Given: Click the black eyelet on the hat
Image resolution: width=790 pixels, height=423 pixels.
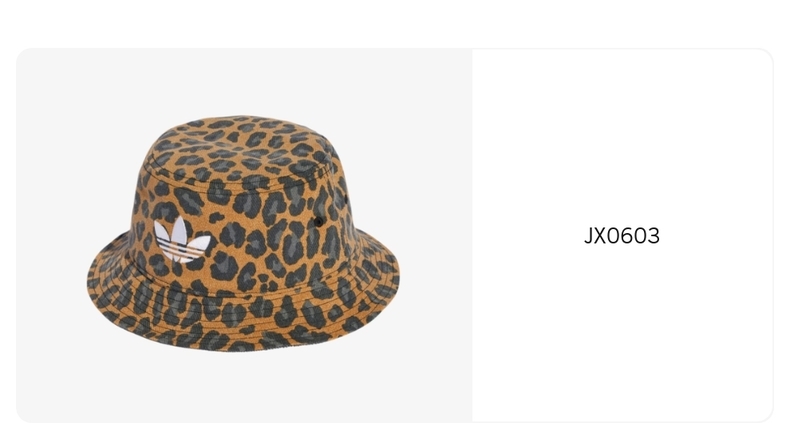Looking at the screenshot, I should [x=318, y=222].
